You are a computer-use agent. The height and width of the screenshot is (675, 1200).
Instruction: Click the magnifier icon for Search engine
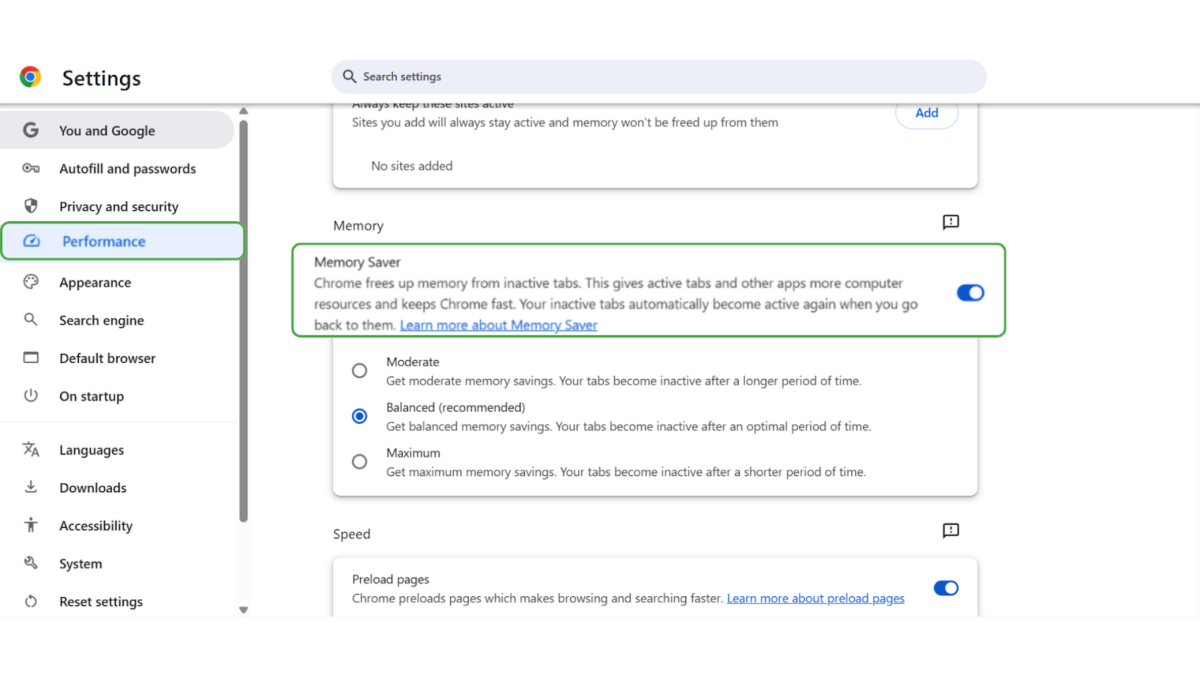31,320
